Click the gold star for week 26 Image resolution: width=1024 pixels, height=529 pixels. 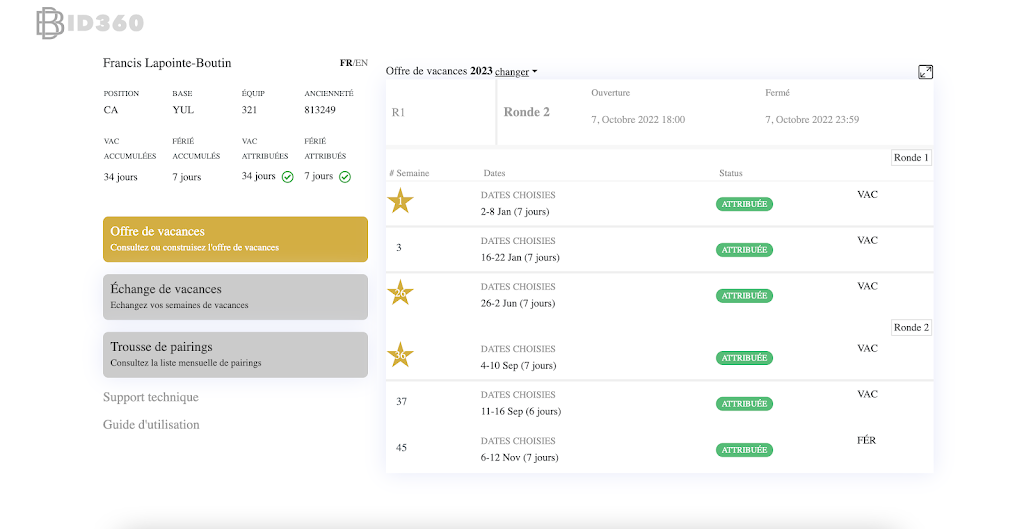[x=400, y=293]
